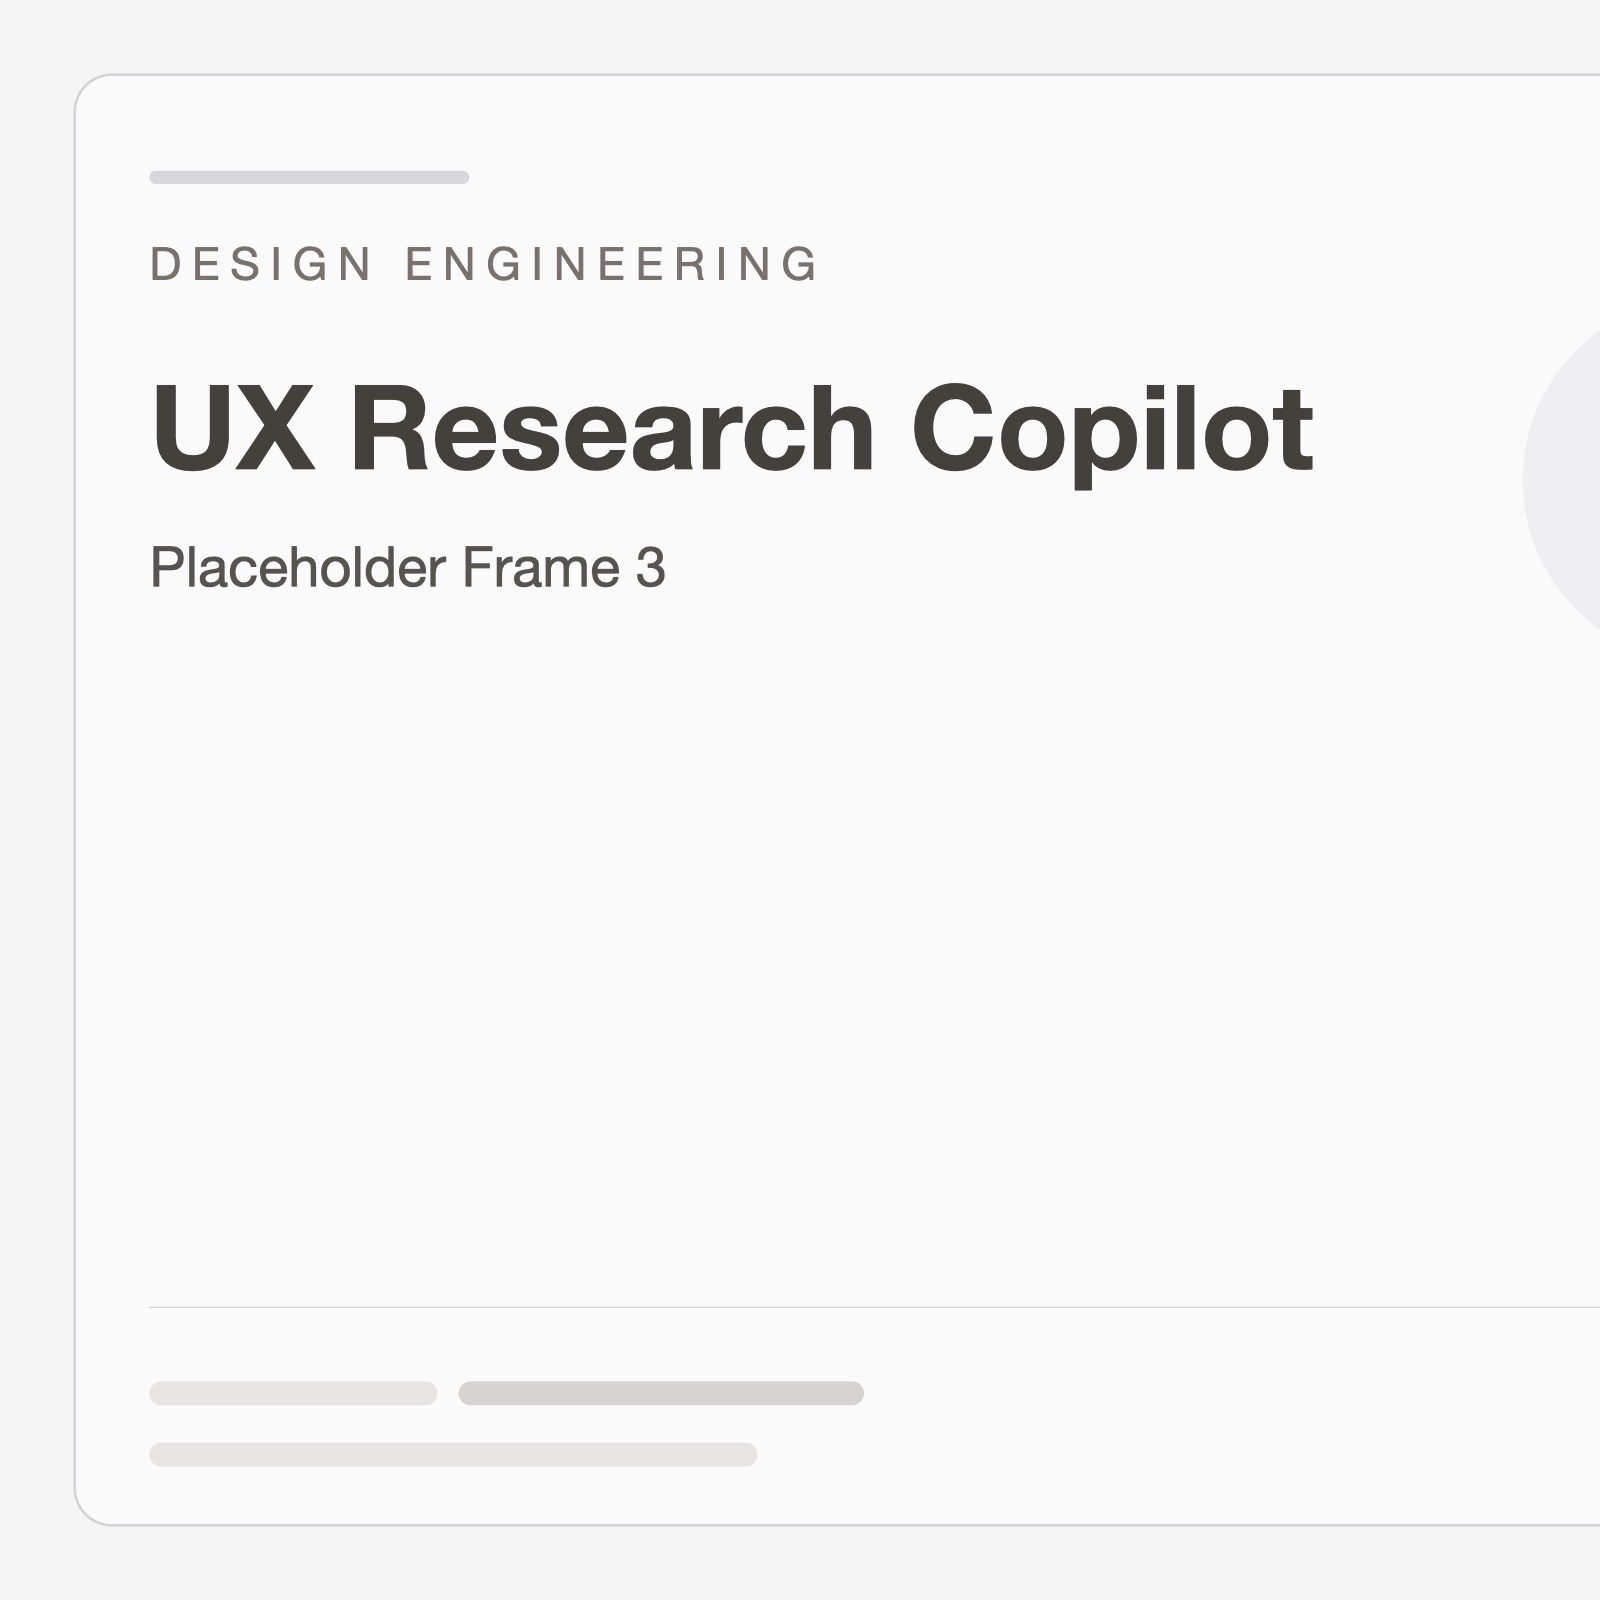Click the card's rounded top-left corner border
The image size is (1600, 1600).
85,85
